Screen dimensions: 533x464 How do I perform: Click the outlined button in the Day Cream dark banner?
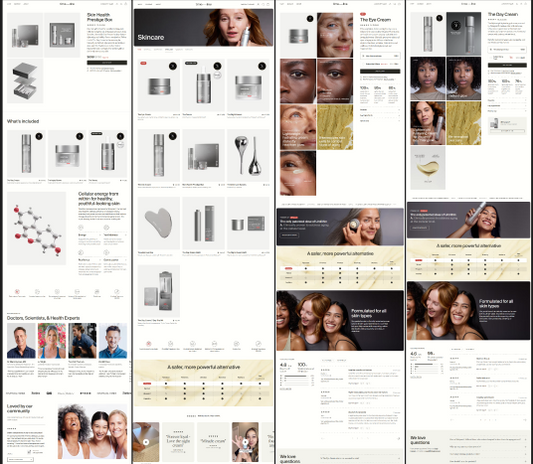(419, 227)
